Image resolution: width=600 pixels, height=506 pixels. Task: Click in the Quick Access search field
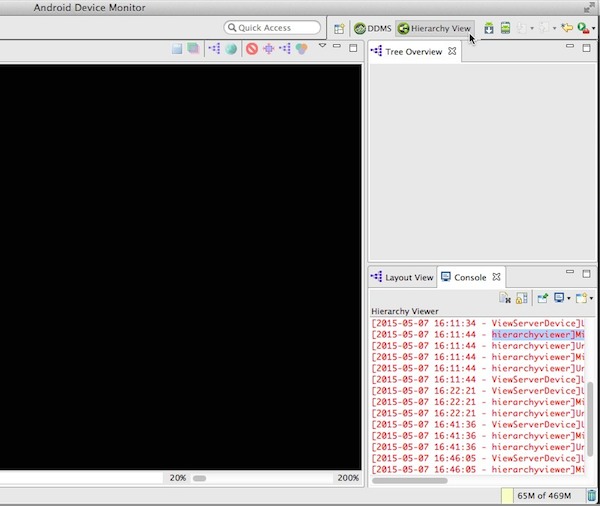tap(273, 28)
